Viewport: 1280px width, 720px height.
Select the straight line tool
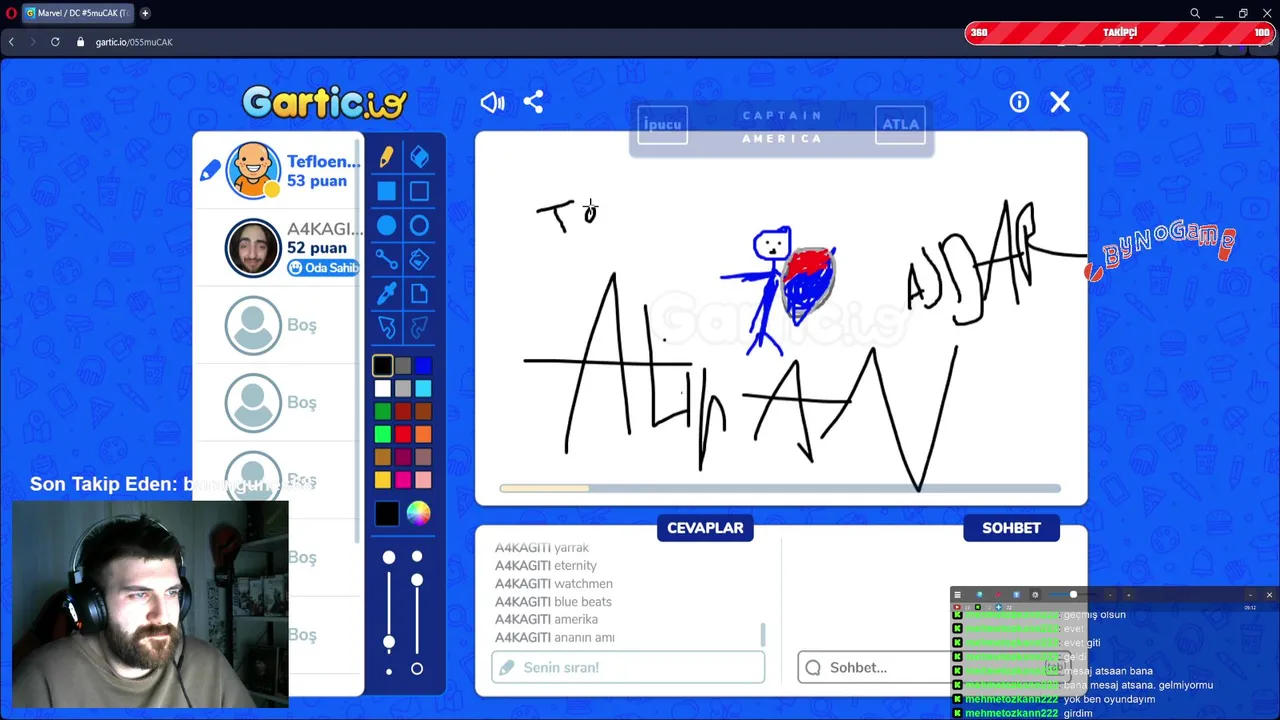[386, 260]
